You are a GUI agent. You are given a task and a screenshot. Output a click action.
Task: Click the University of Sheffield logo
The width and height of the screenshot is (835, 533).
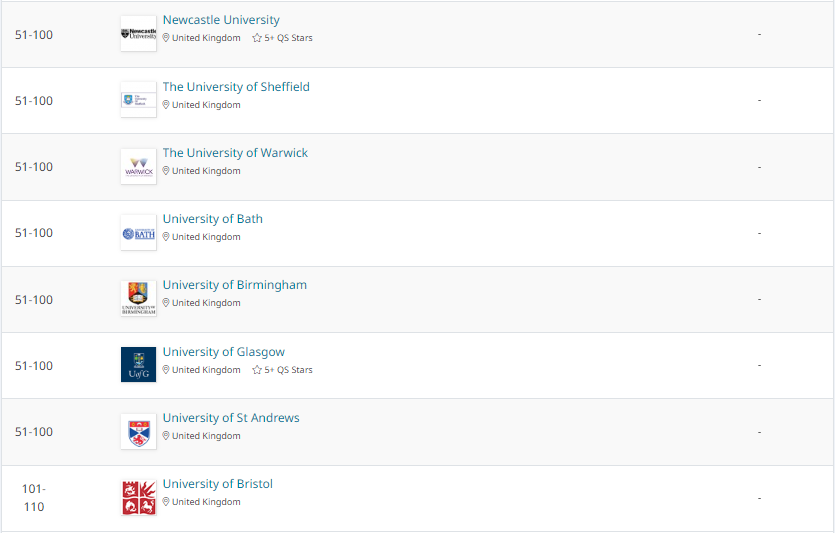(138, 100)
